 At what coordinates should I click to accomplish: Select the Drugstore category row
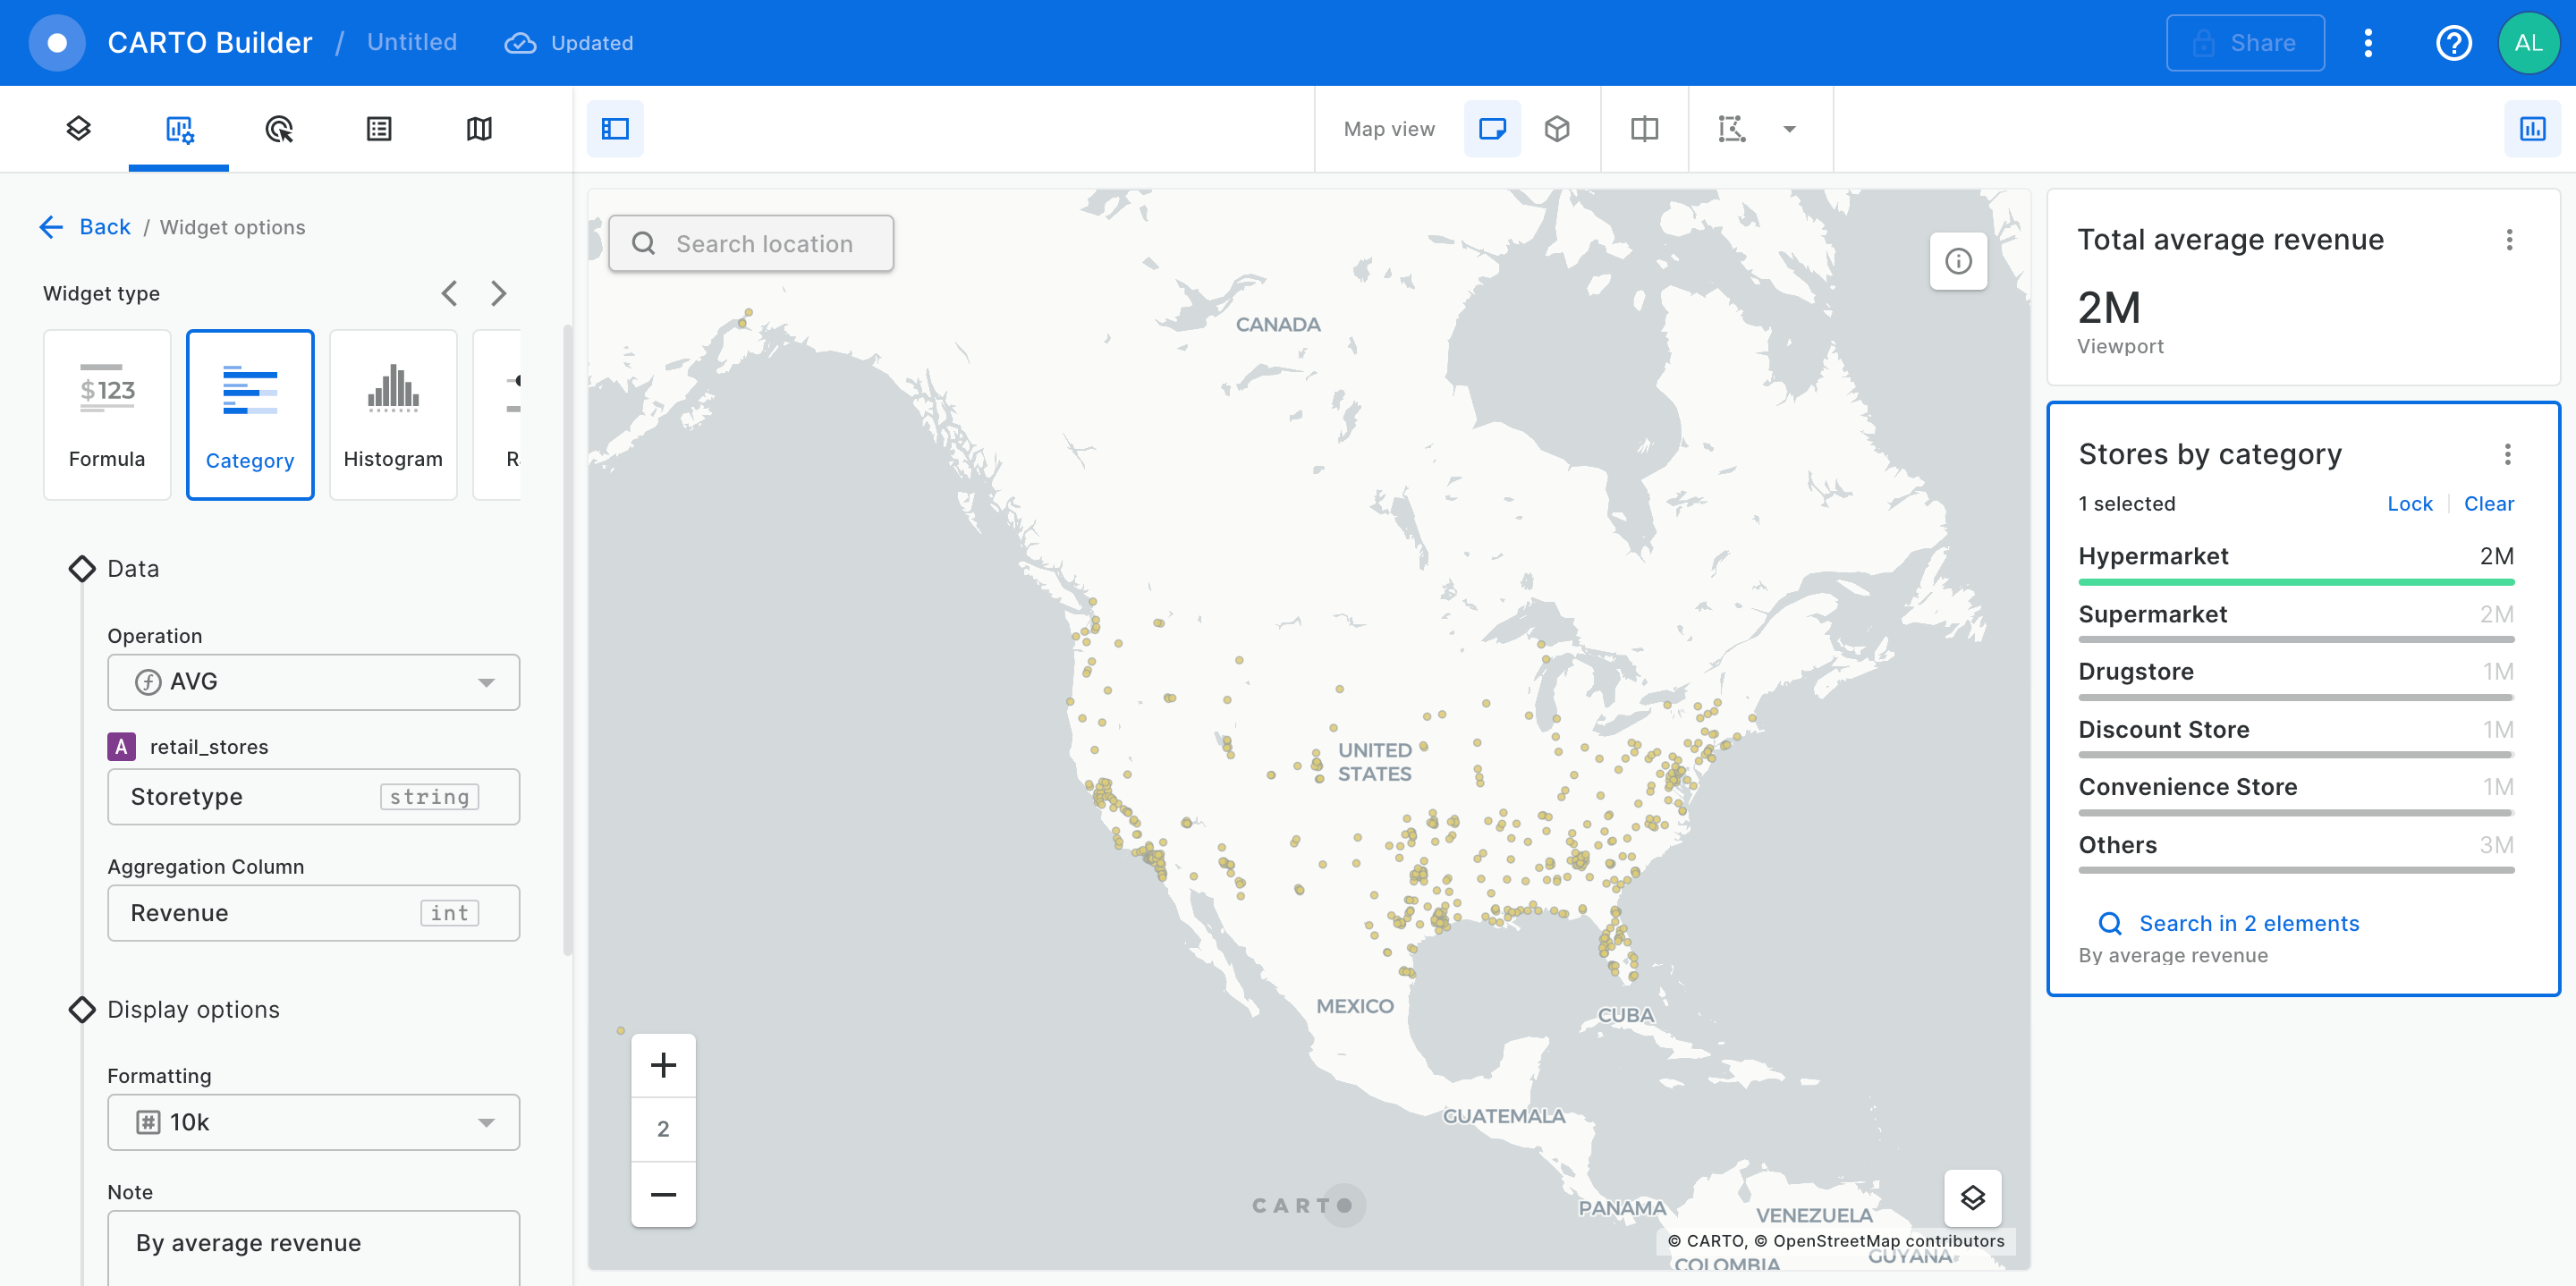coord(2296,679)
